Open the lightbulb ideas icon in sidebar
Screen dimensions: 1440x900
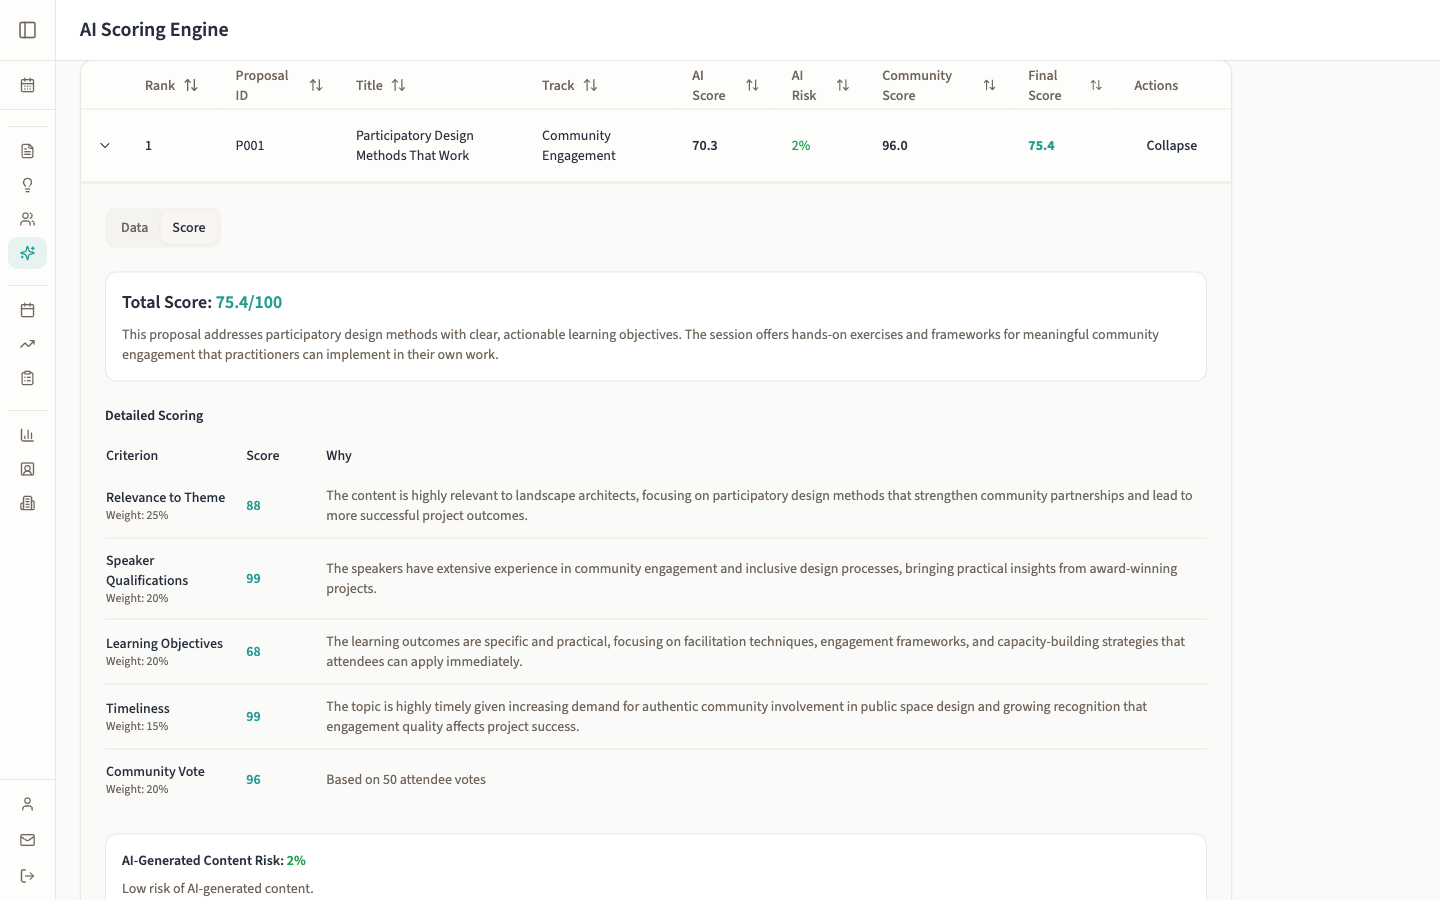(28, 185)
